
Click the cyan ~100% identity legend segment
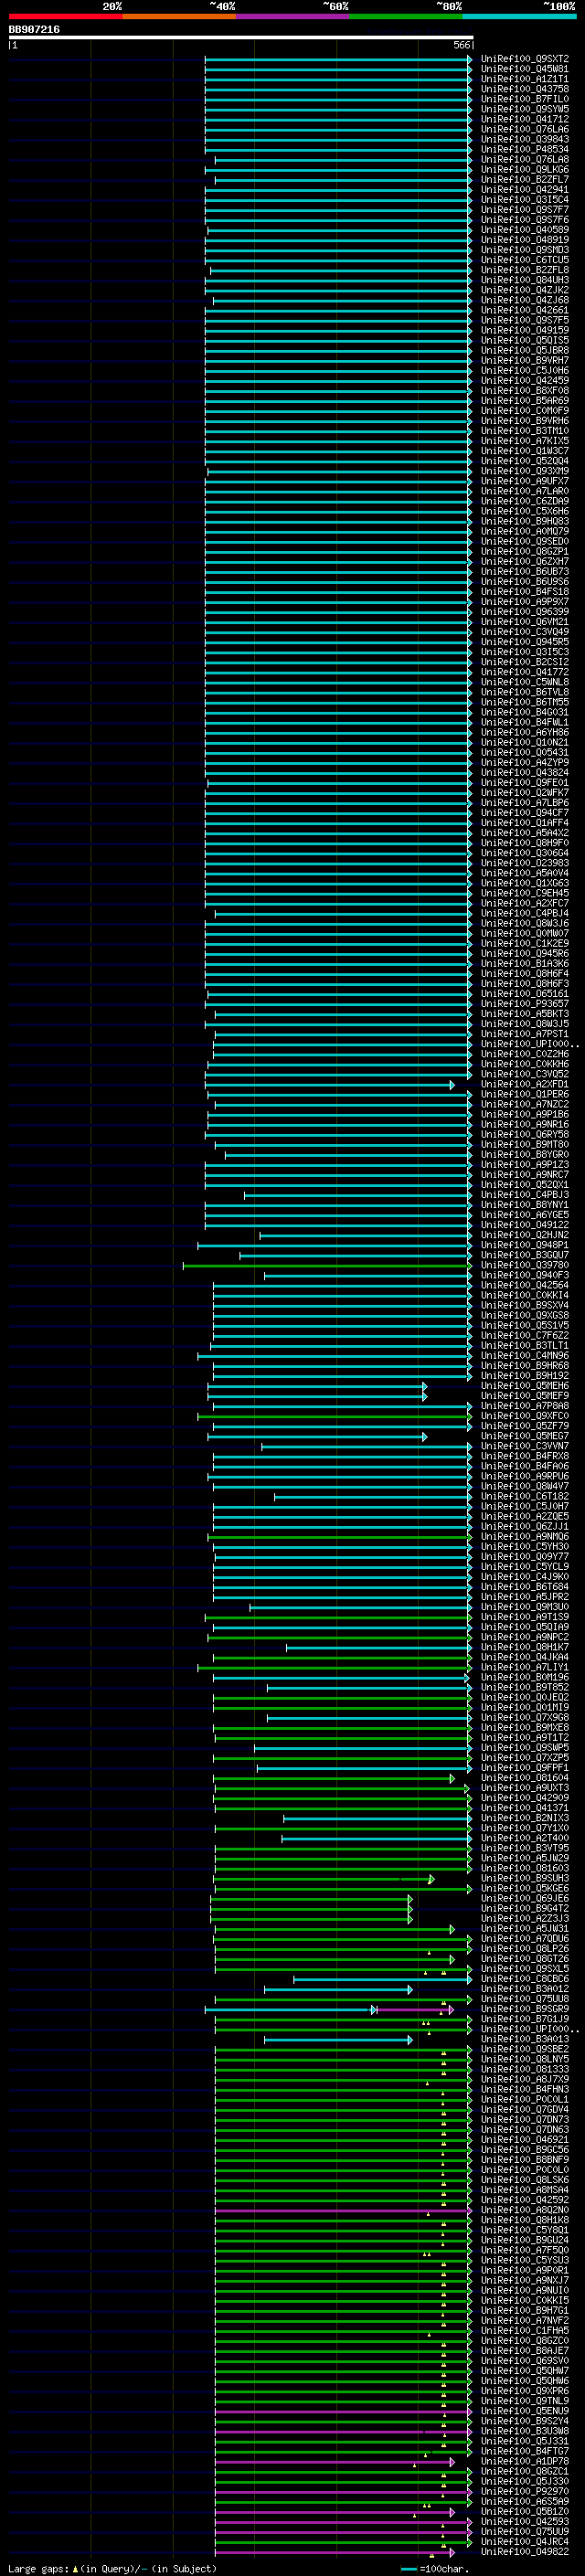click(519, 16)
